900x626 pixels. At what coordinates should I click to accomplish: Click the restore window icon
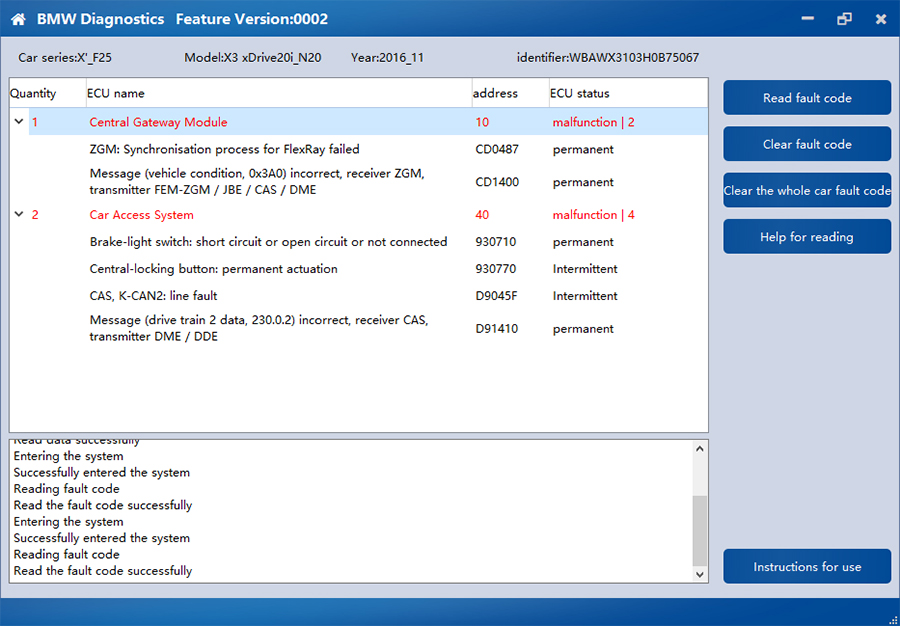point(845,19)
